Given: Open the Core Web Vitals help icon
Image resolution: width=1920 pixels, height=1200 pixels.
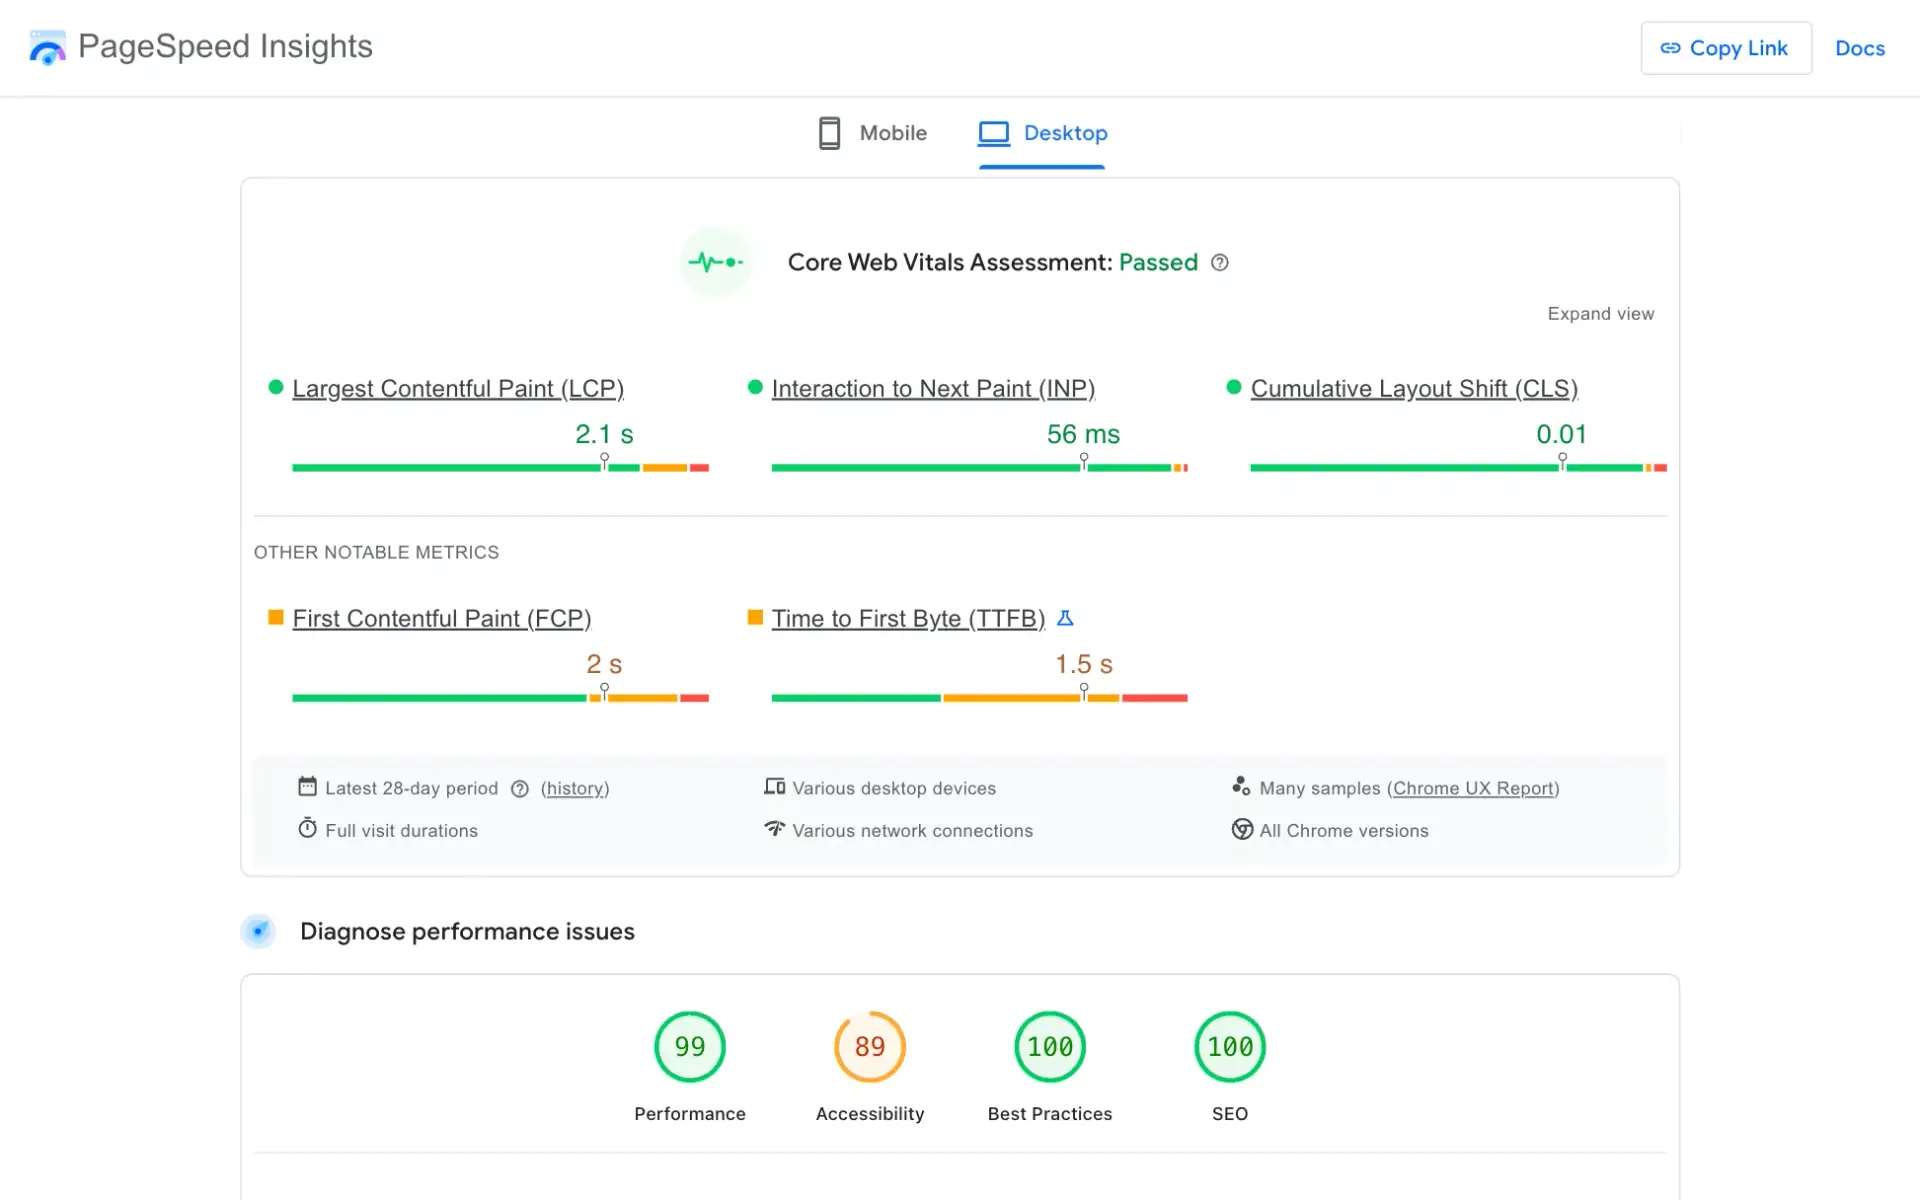Looking at the screenshot, I should pos(1220,263).
